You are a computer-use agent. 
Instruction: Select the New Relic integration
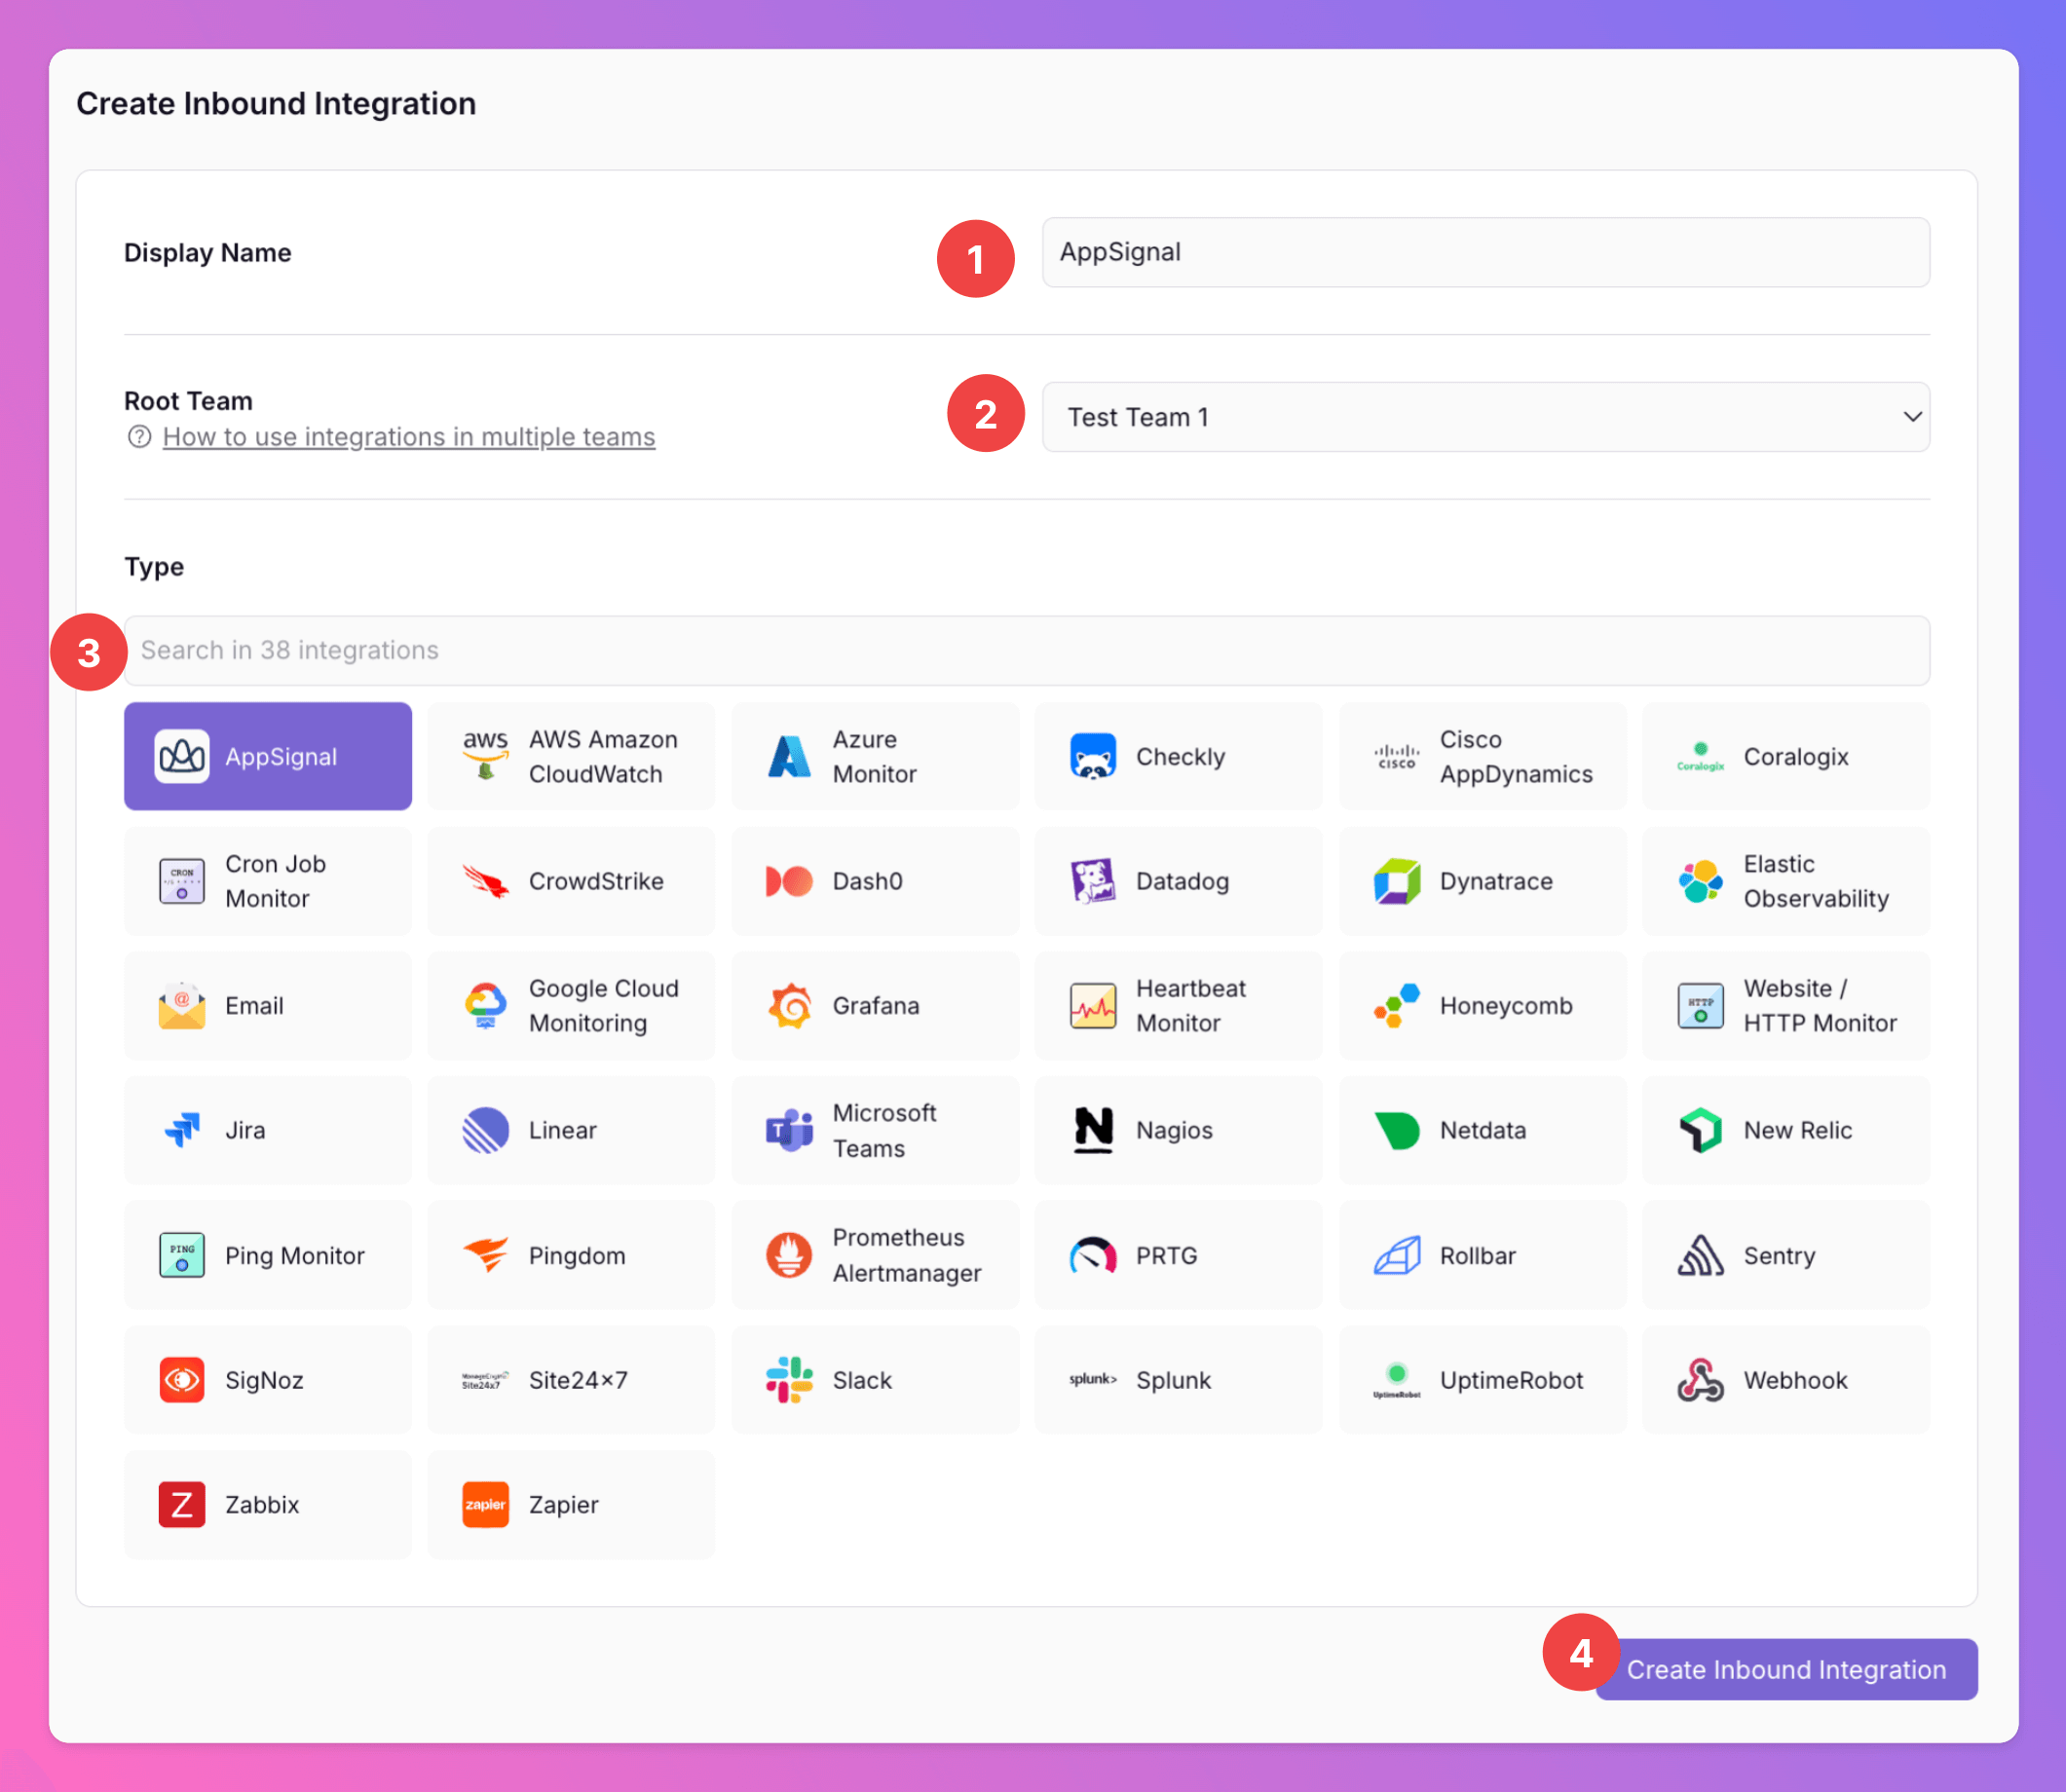[x=1785, y=1130]
